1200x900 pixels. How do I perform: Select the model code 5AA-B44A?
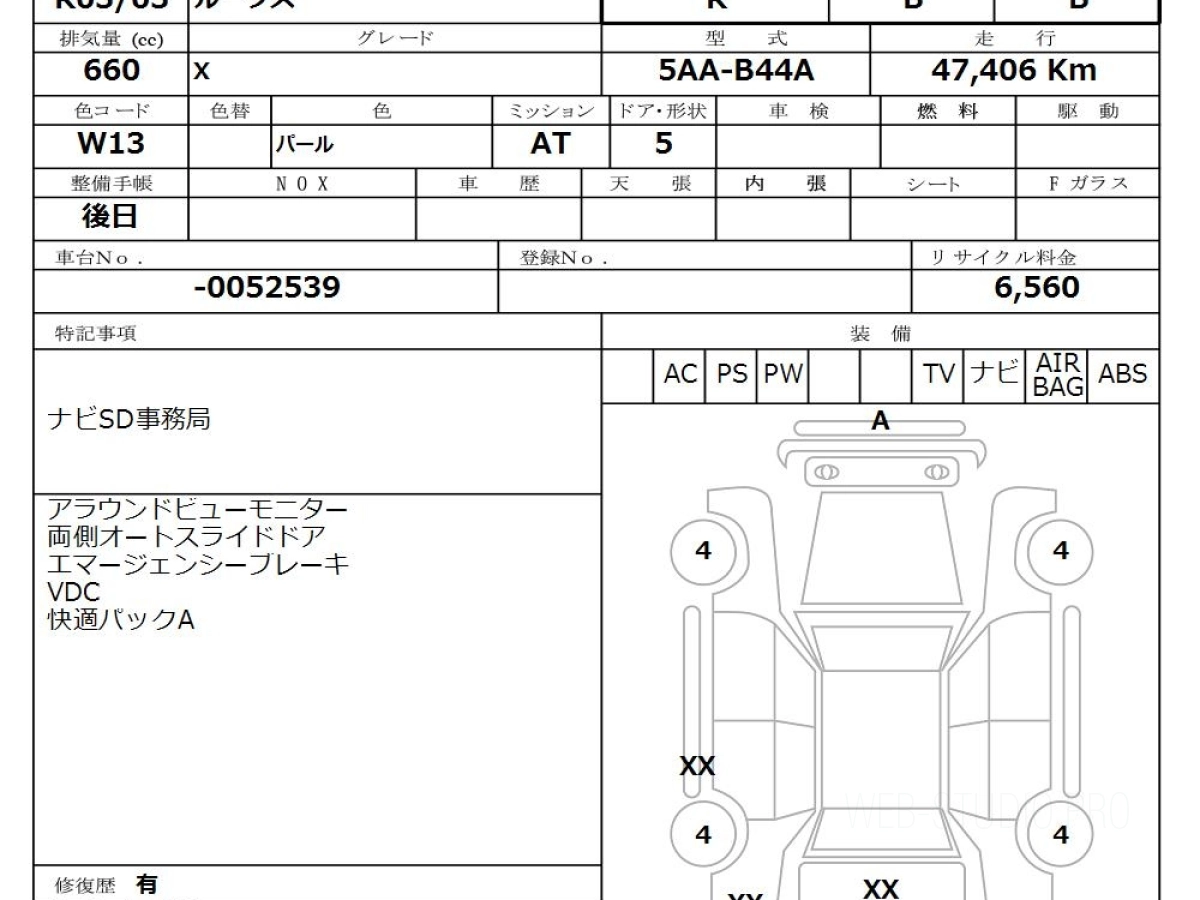click(x=736, y=71)
